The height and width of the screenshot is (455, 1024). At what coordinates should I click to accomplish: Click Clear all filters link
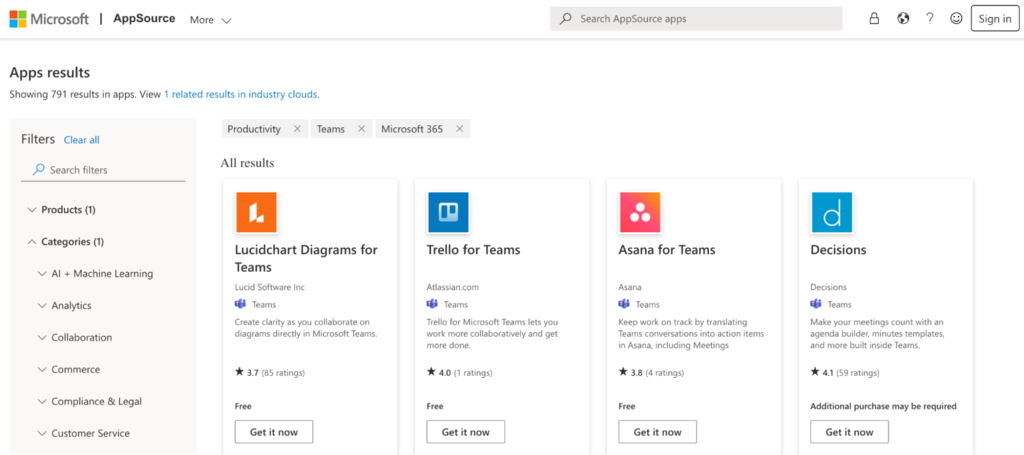pos(82,140)
